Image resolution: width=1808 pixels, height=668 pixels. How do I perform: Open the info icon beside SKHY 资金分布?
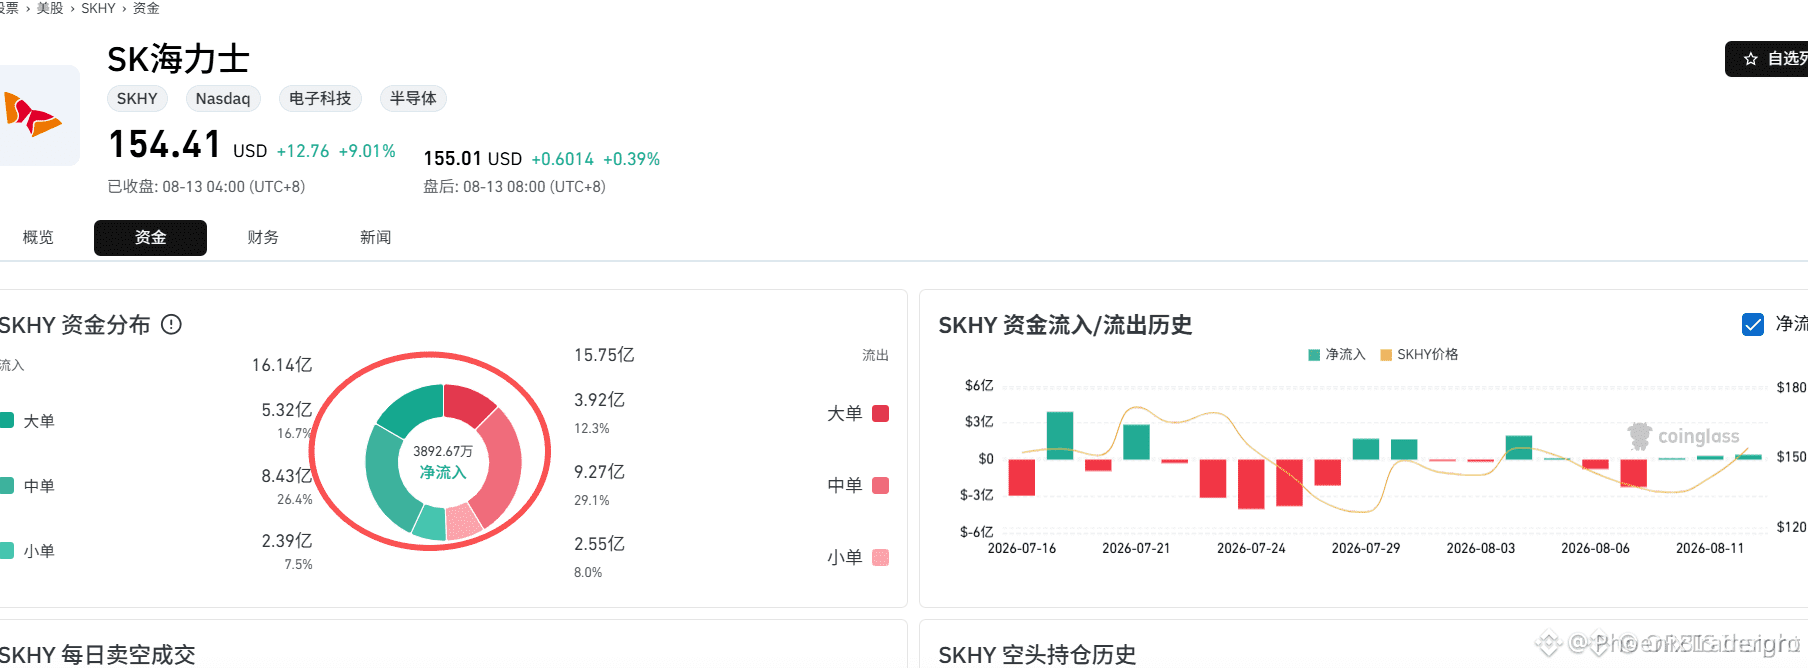click(x=172, y=324)
